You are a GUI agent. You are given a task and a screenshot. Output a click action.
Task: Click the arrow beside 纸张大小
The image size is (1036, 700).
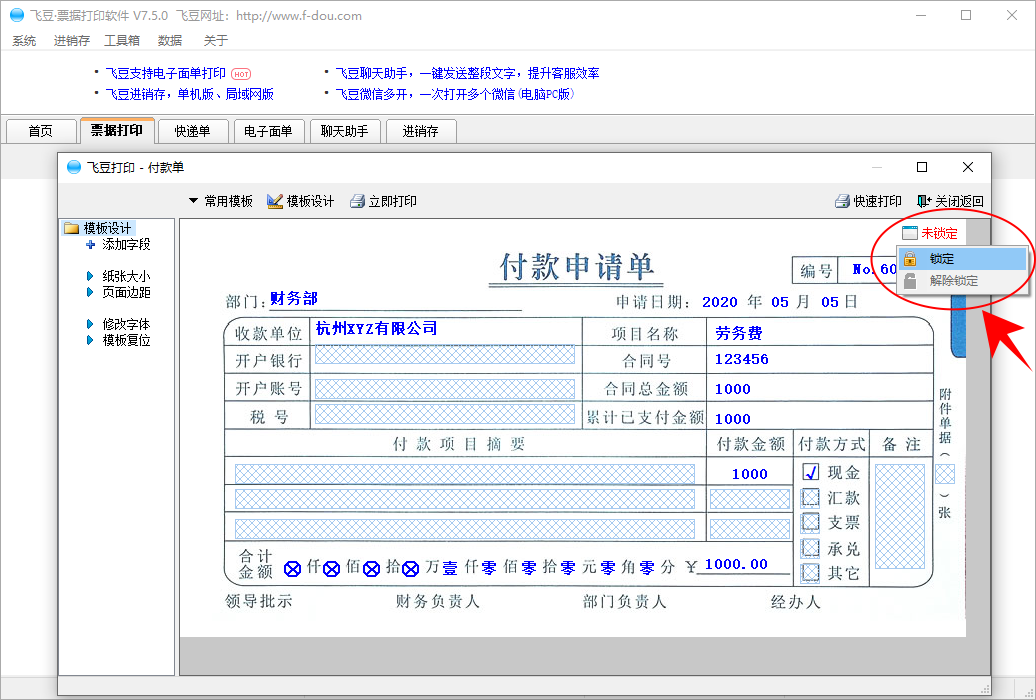pyautogui.click(x=90, y=276)
